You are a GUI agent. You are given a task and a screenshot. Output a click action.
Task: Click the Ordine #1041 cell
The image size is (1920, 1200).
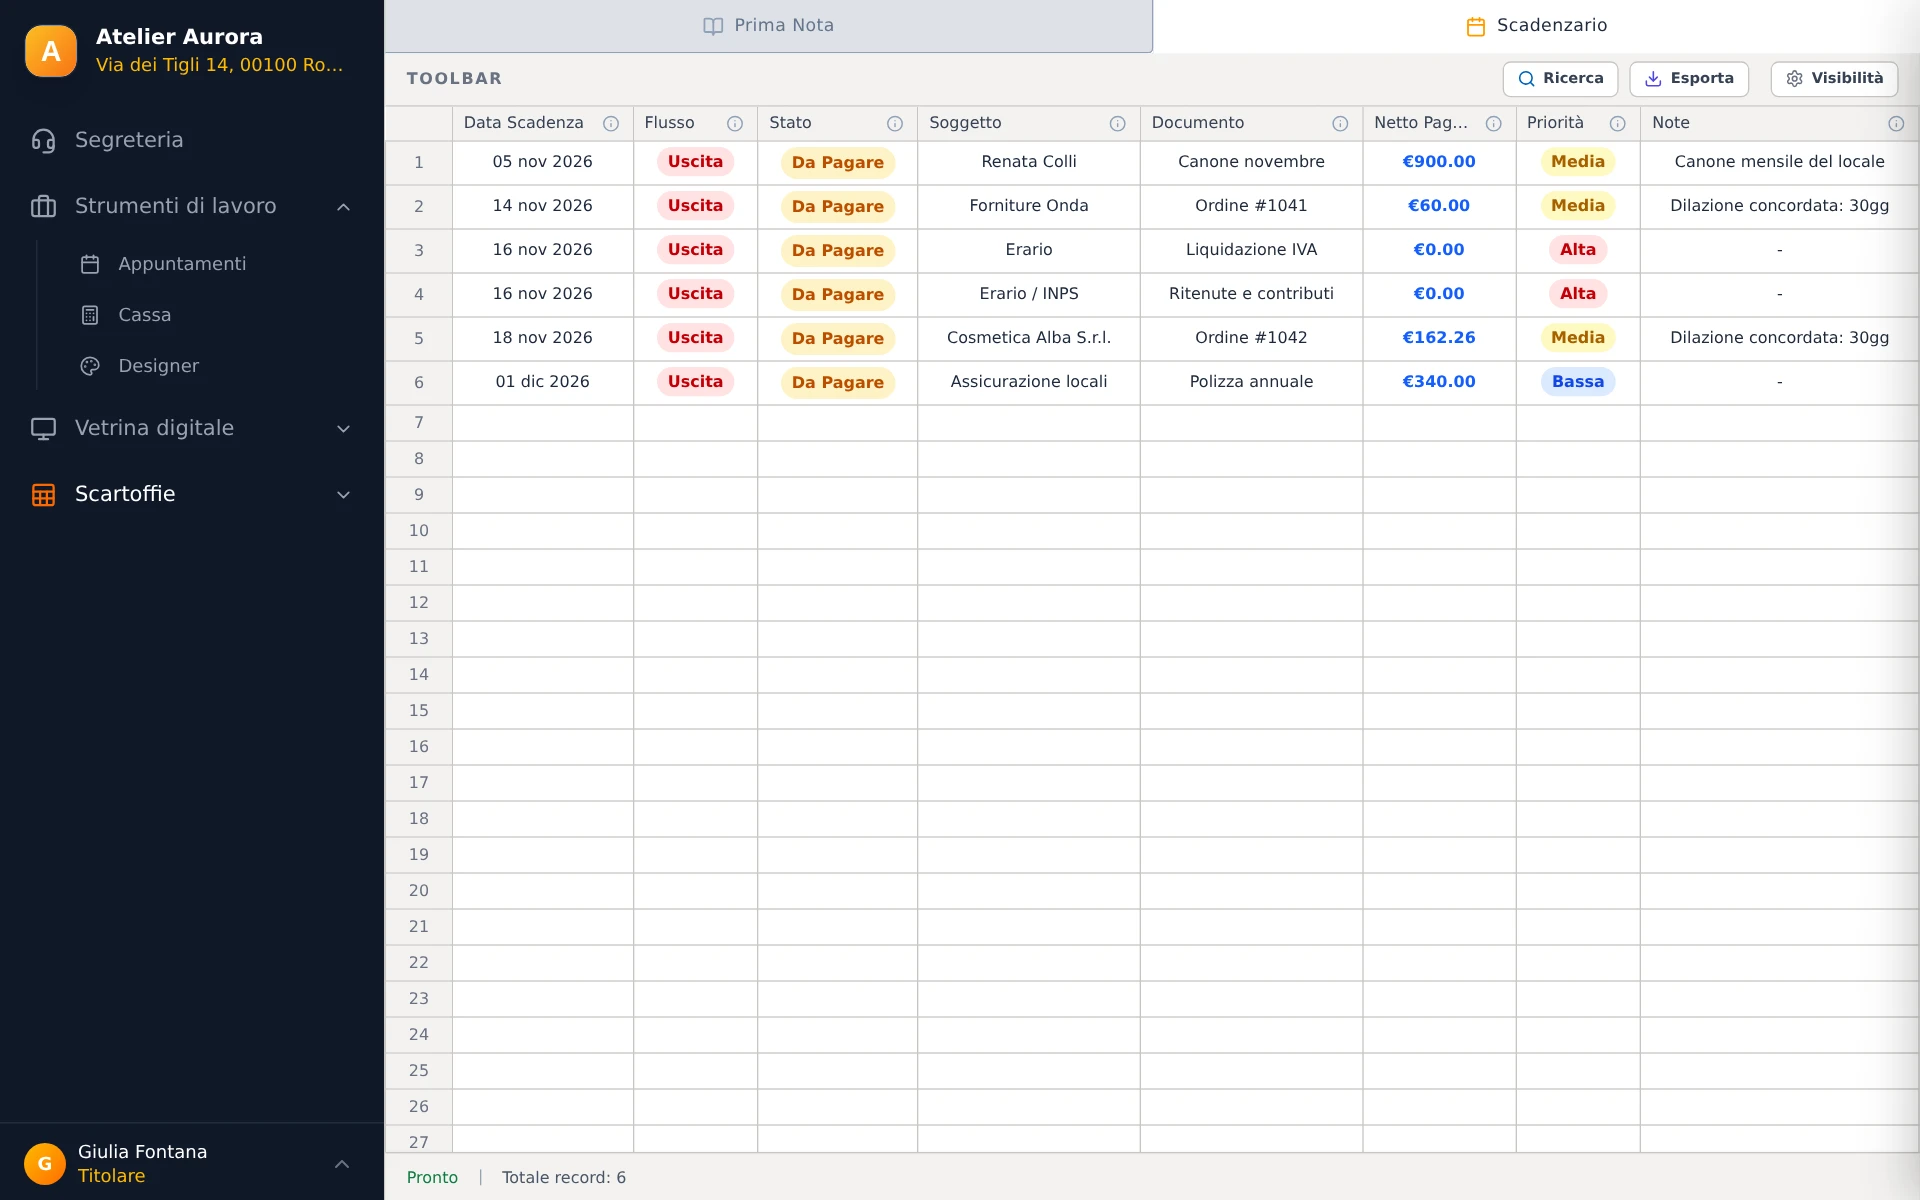point(1251,206)
